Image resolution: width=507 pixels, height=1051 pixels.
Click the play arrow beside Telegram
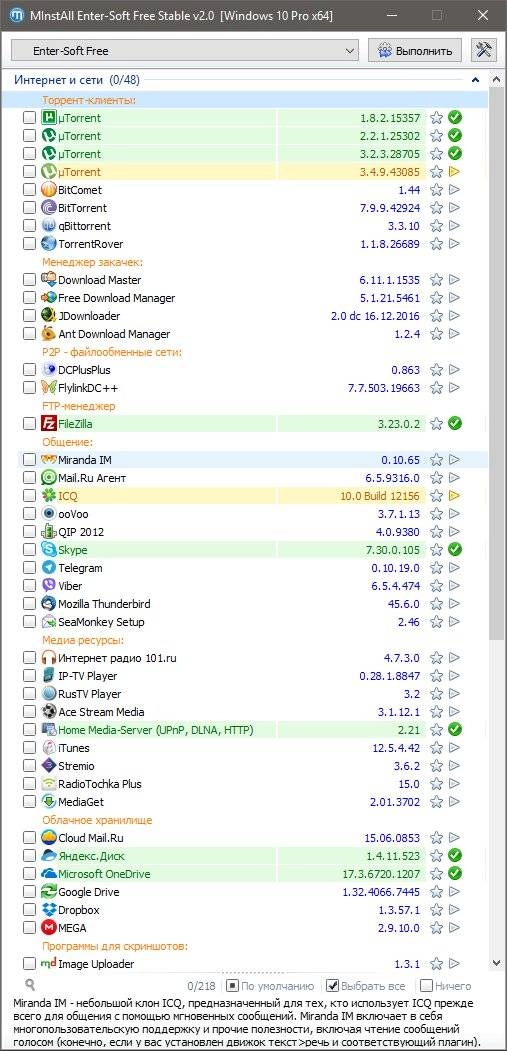[455, 568]
